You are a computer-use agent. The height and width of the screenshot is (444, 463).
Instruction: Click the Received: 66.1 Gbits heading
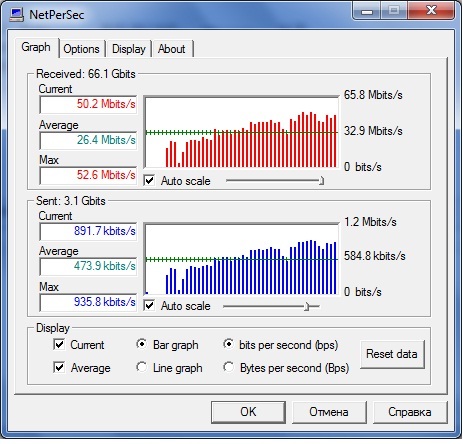point(86,74)
